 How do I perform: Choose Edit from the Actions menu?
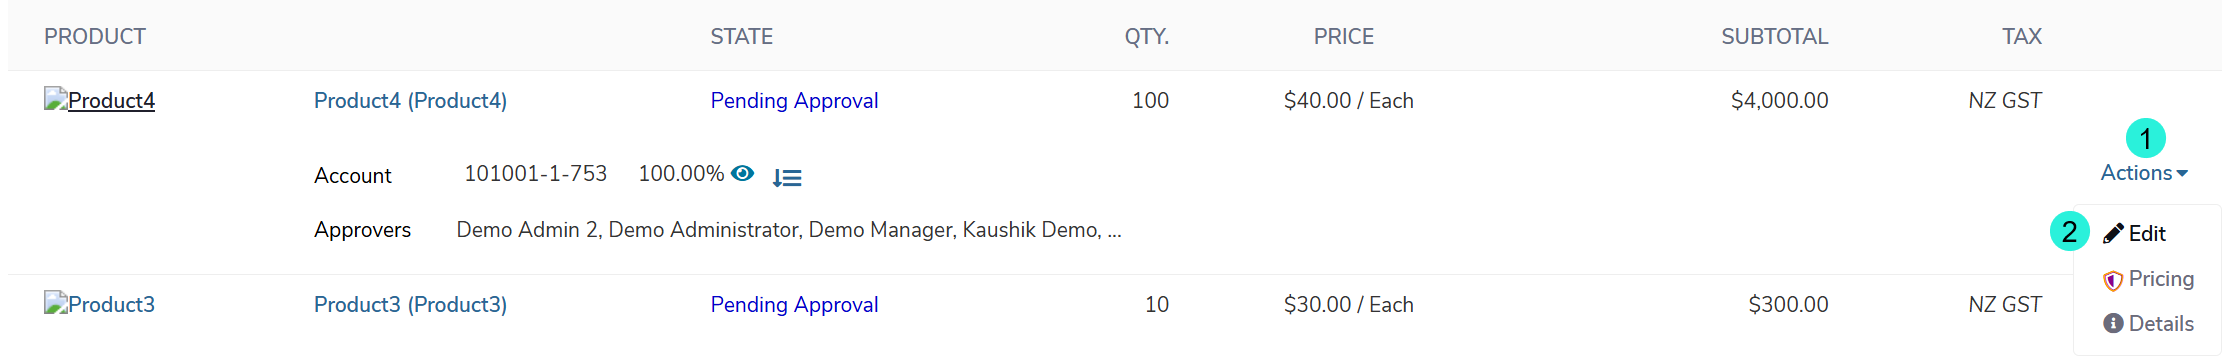[x=2134, y=233]
